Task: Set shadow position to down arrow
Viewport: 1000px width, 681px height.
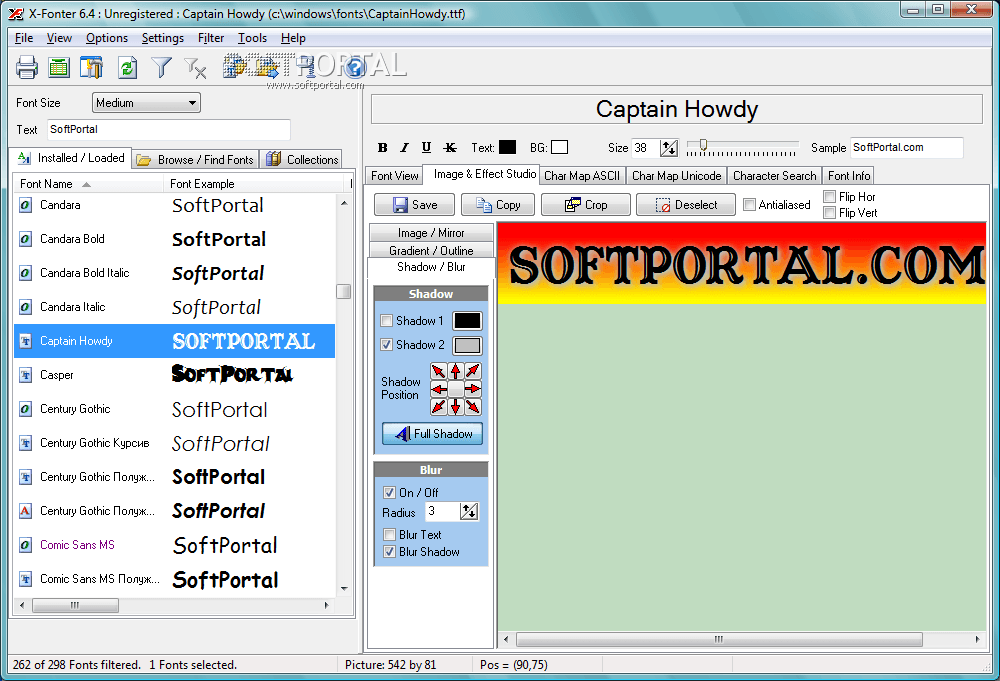Action: (x=456, y=407)
